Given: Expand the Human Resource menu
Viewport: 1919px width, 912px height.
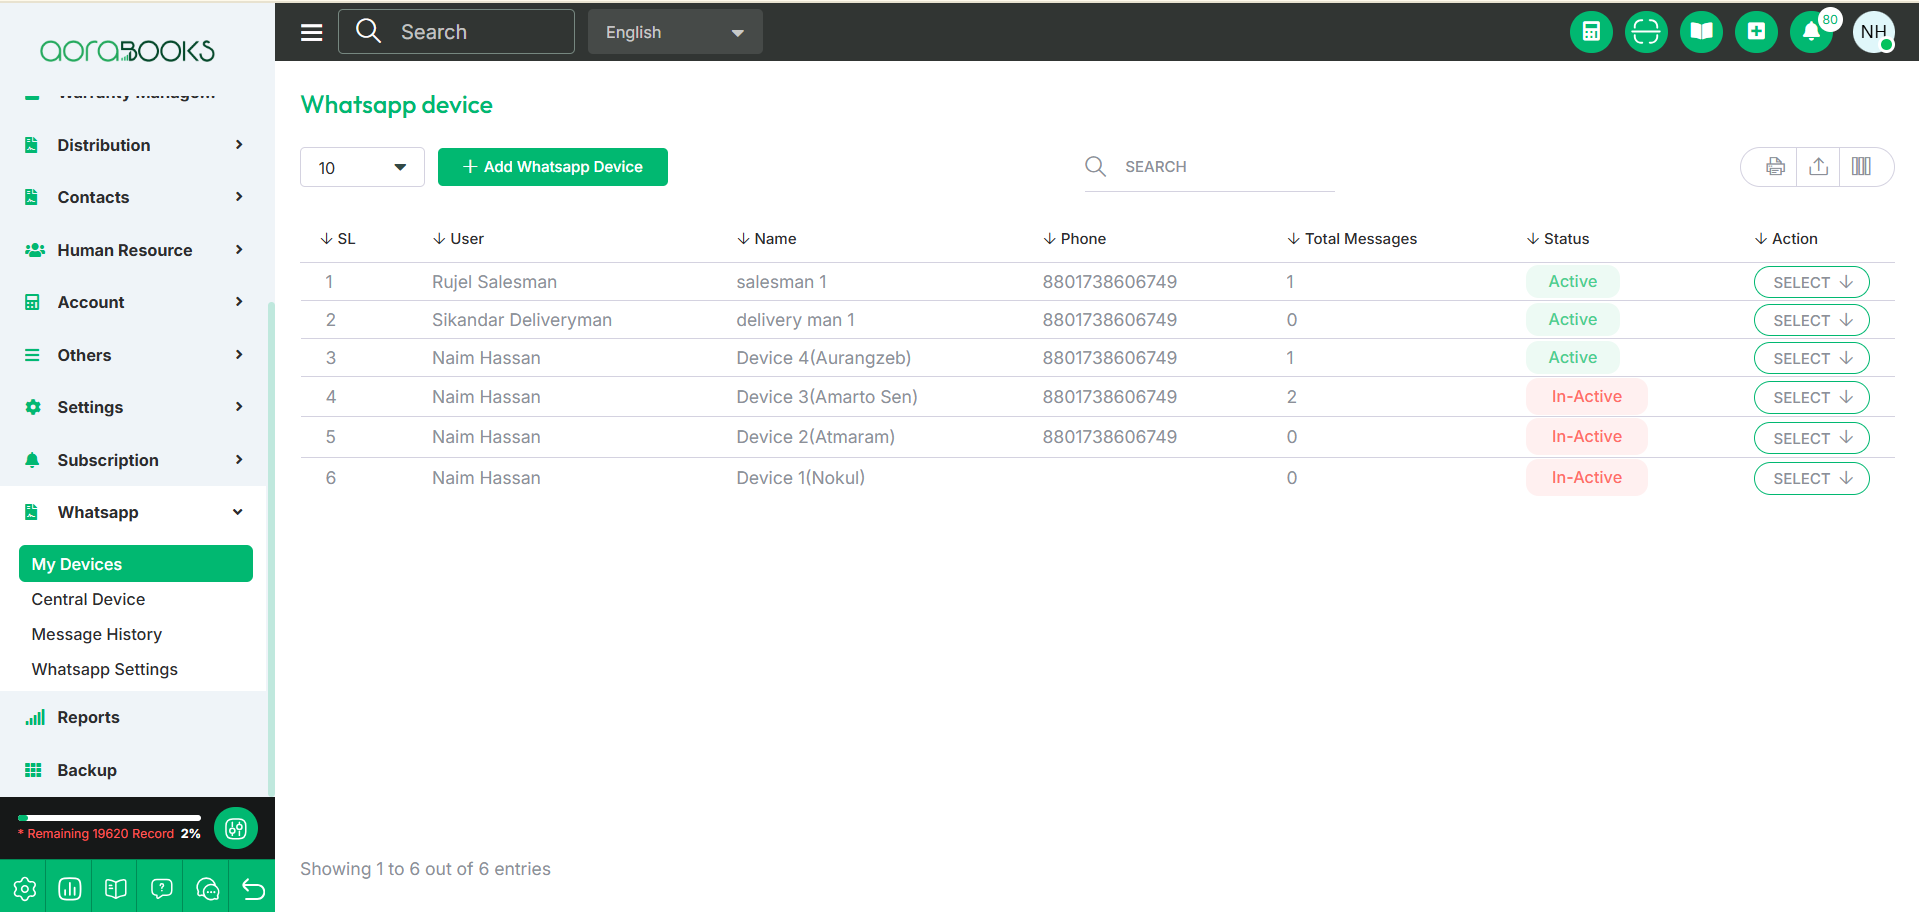Looking at the screenshot, I should [x=135, y=250].
